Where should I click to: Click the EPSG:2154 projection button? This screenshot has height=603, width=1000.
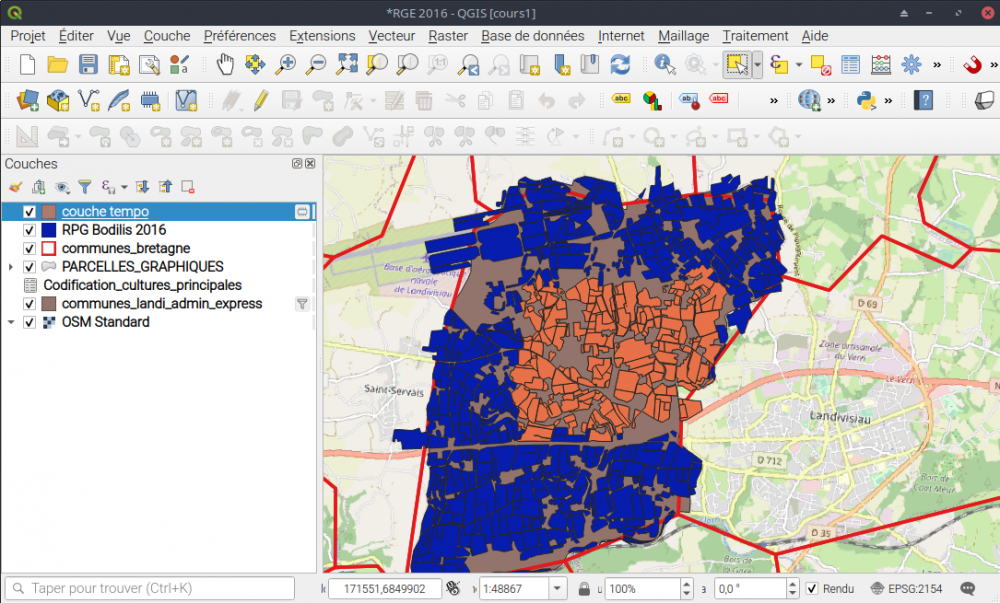coord(906,589)
